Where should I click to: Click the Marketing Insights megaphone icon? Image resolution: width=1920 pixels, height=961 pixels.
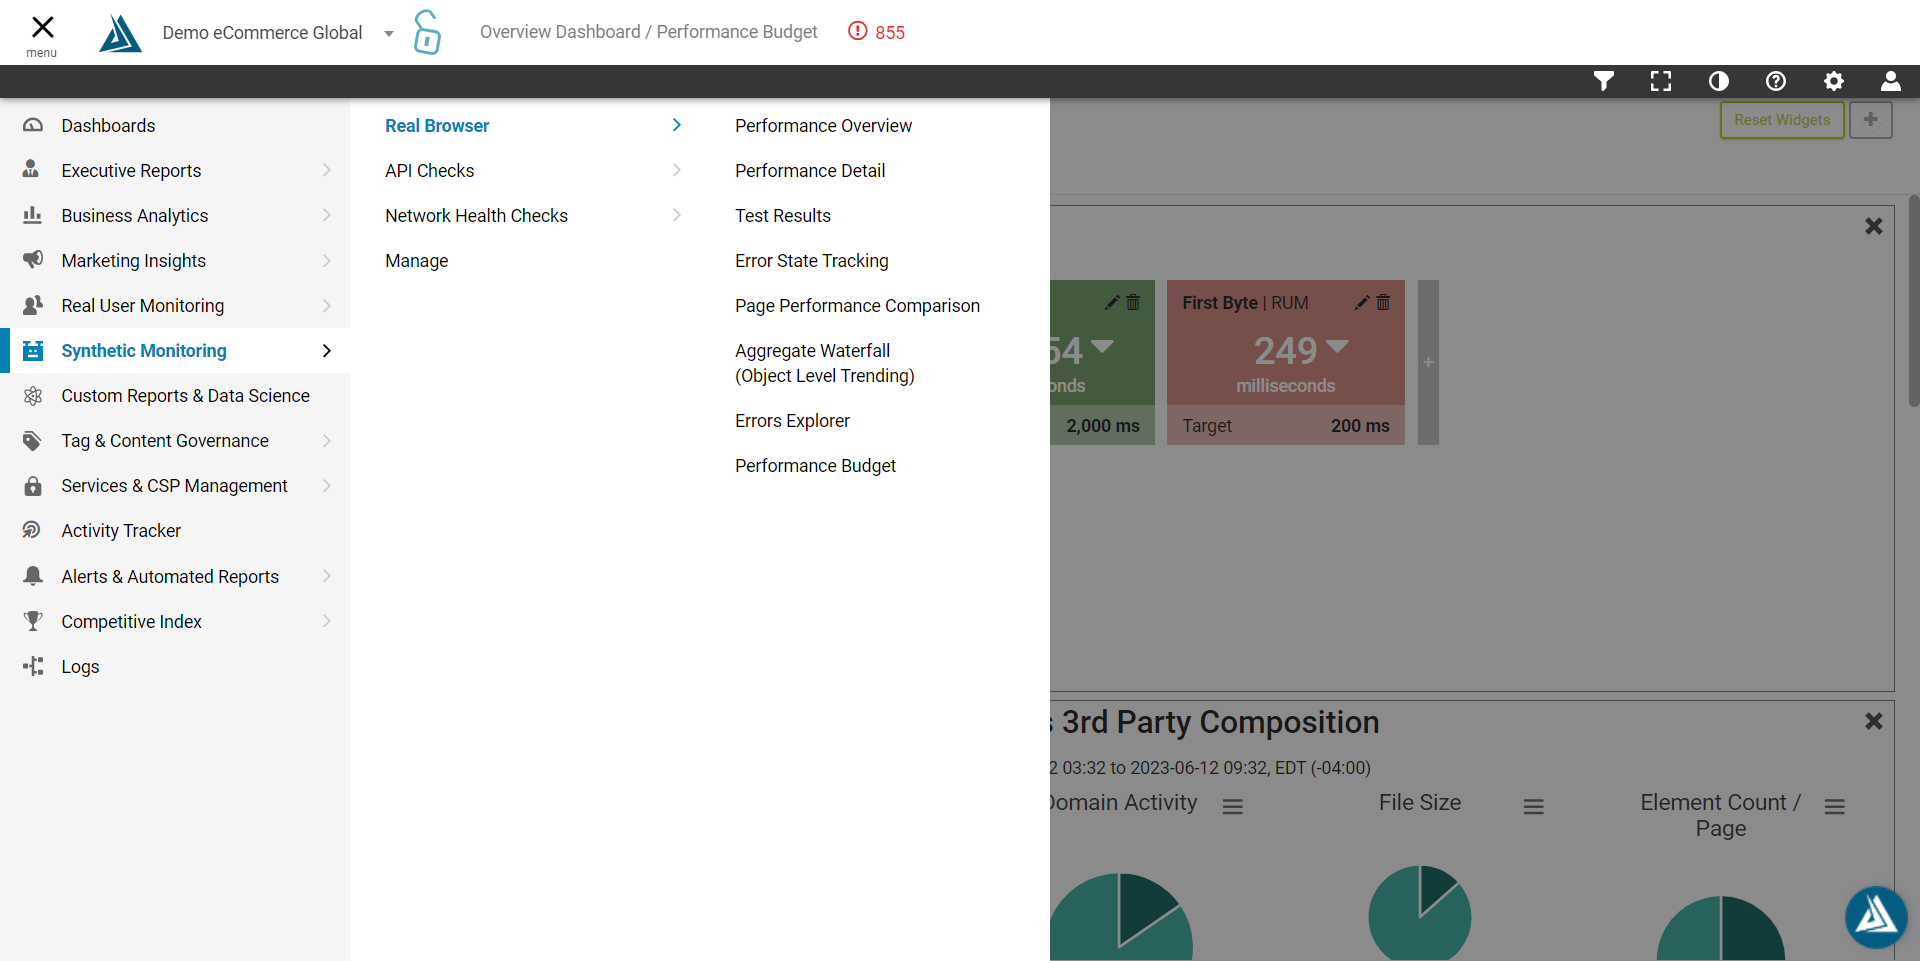pos(32,260)
